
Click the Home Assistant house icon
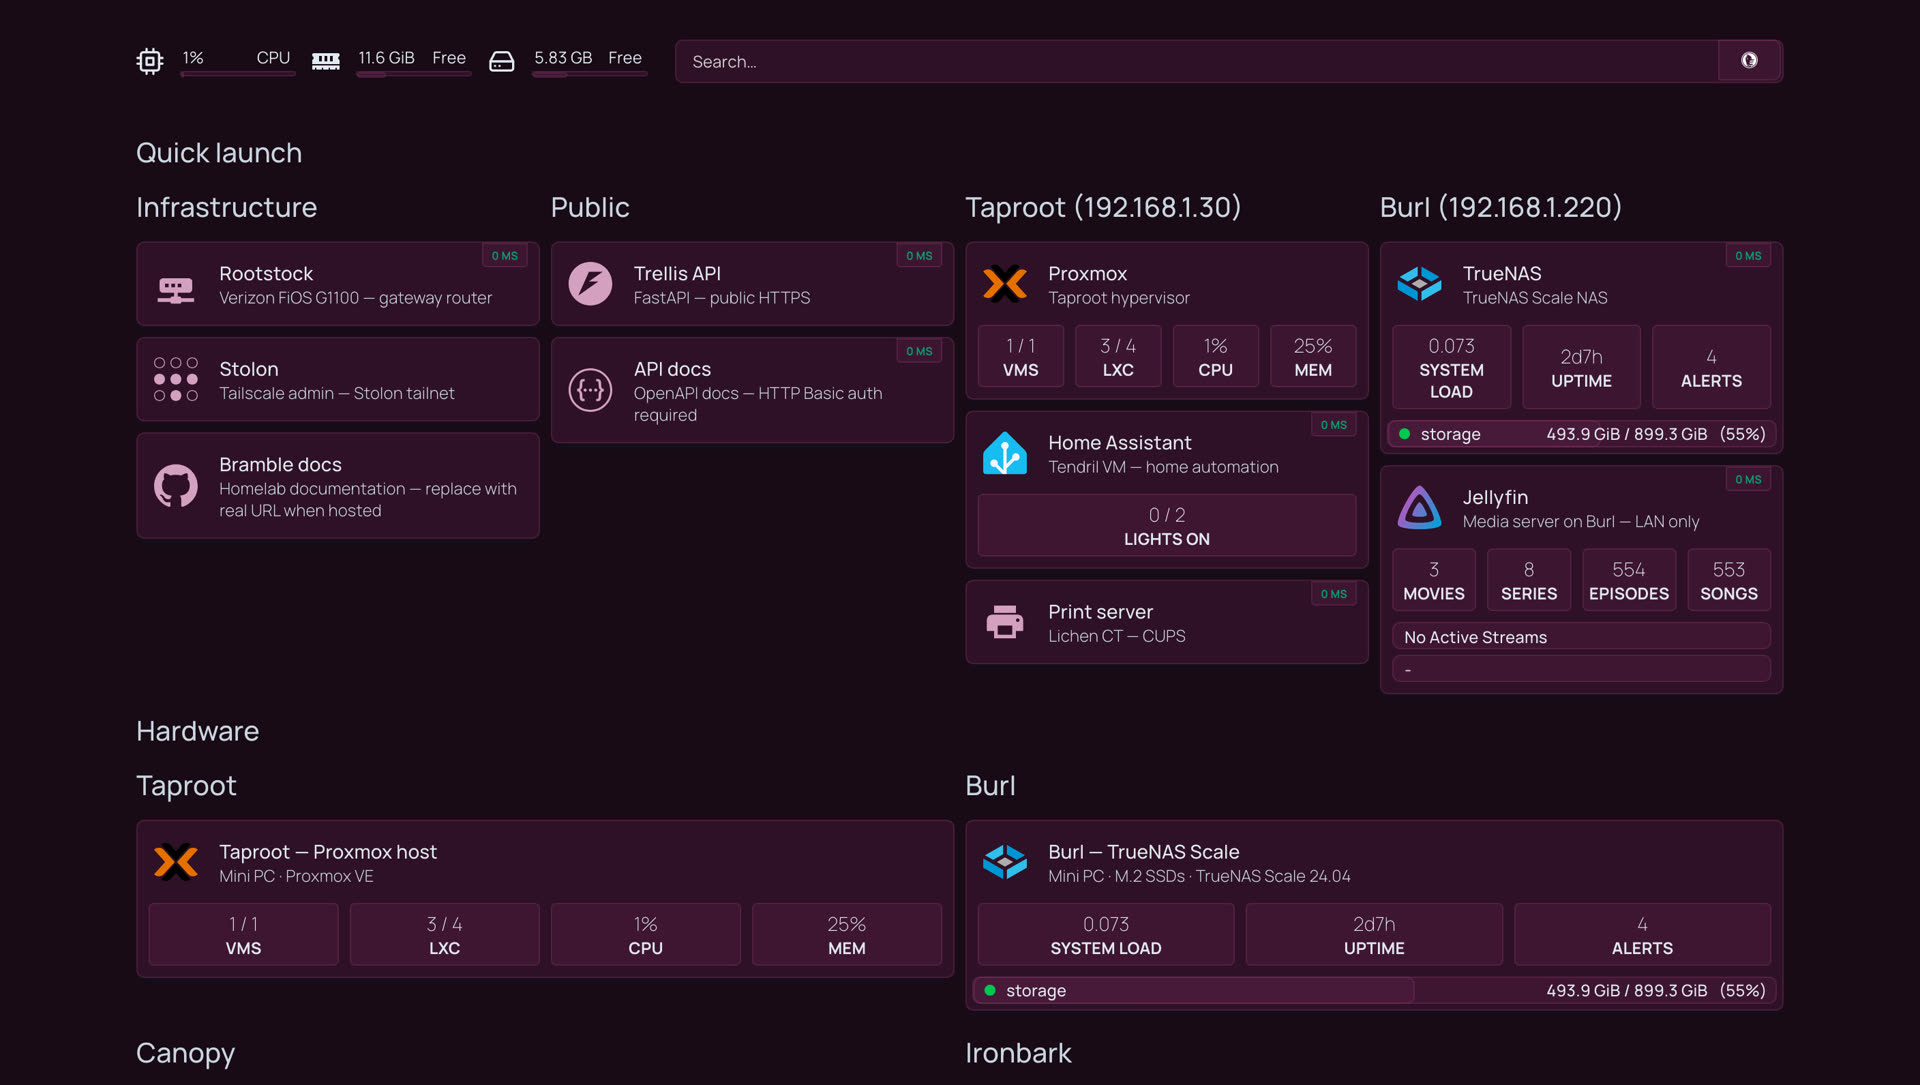pyautogui.click(x=1005, y=454)
